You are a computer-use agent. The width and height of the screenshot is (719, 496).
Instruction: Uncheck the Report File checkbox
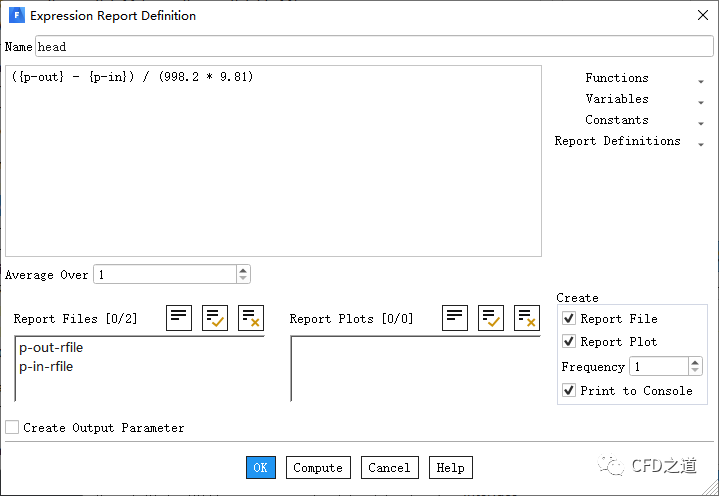(x=569, y=318)
